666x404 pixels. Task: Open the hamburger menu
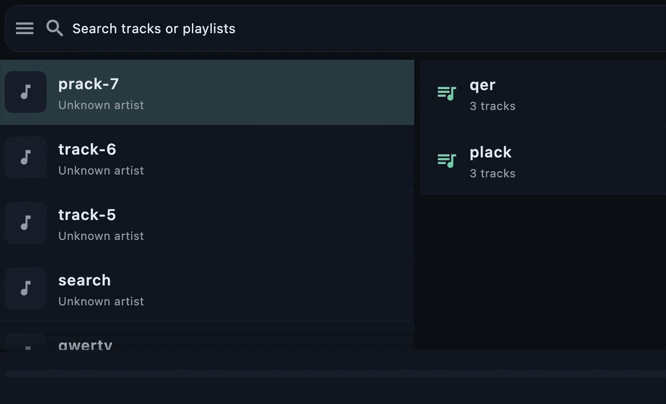click(24, 29)
